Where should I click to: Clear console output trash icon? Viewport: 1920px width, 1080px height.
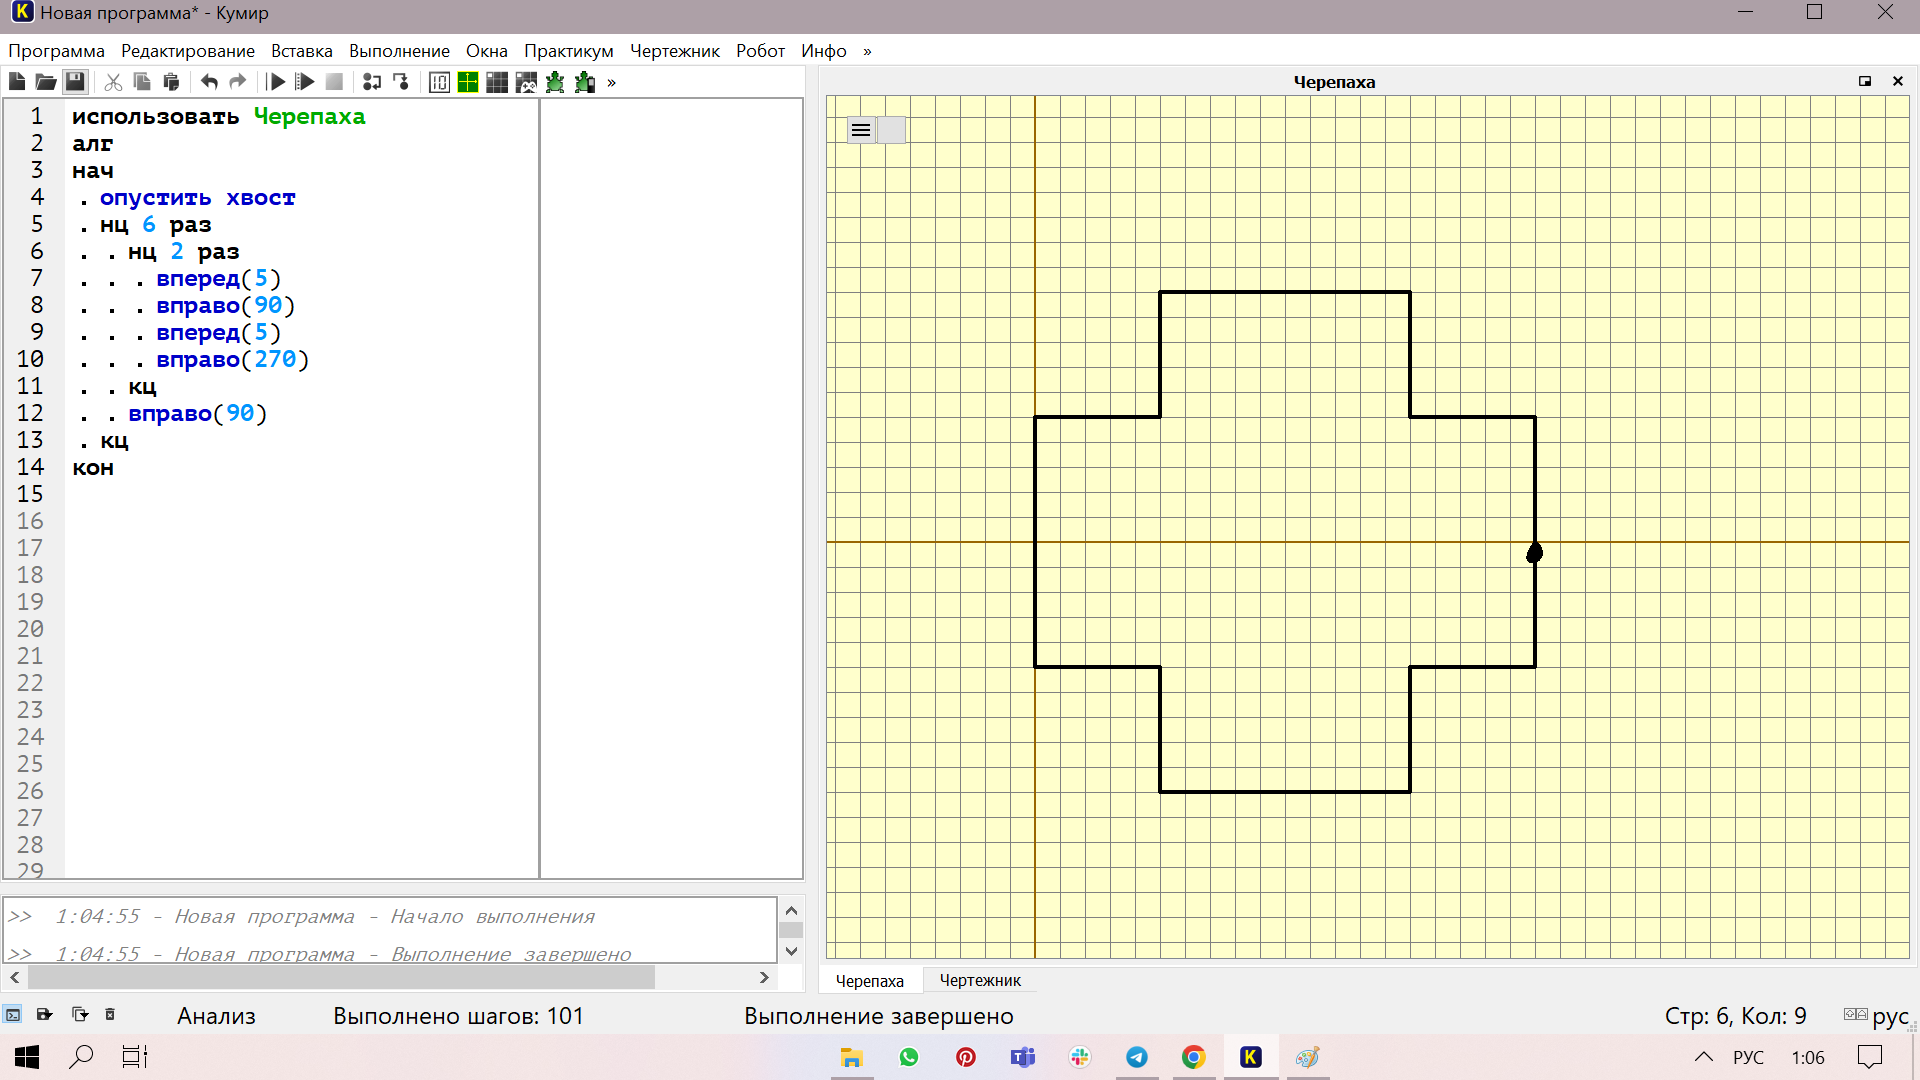(x=110, y=1015)
